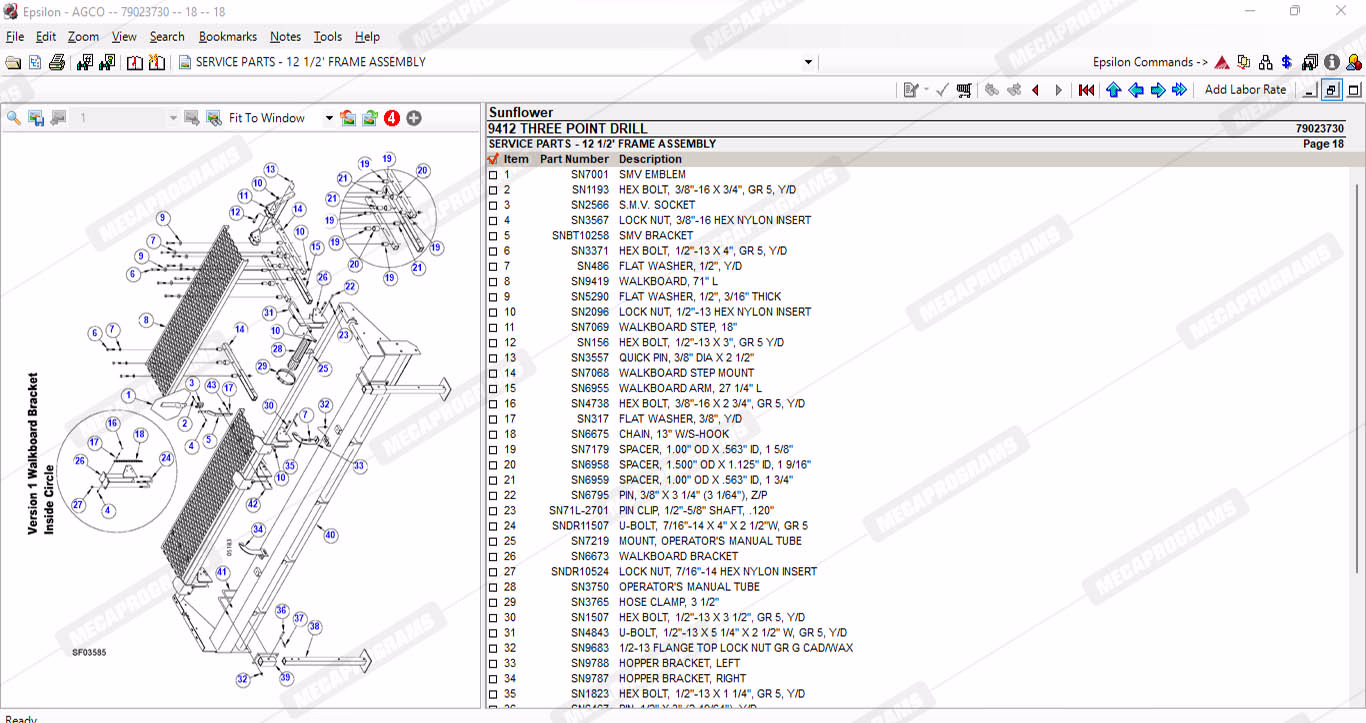The image size is (1366, 723).
Task: Open the Bookmarks menu
Action: click(227, 37)
